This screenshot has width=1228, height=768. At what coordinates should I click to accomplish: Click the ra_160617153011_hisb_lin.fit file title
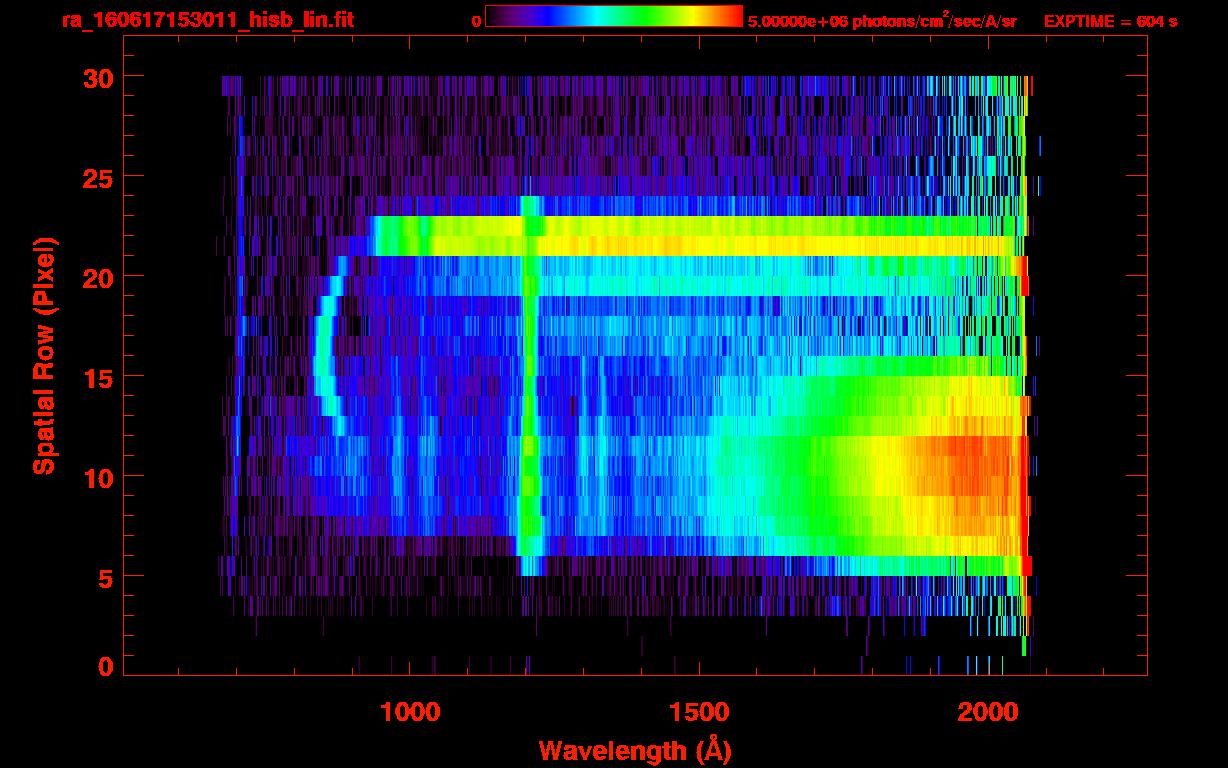[207, 21]
